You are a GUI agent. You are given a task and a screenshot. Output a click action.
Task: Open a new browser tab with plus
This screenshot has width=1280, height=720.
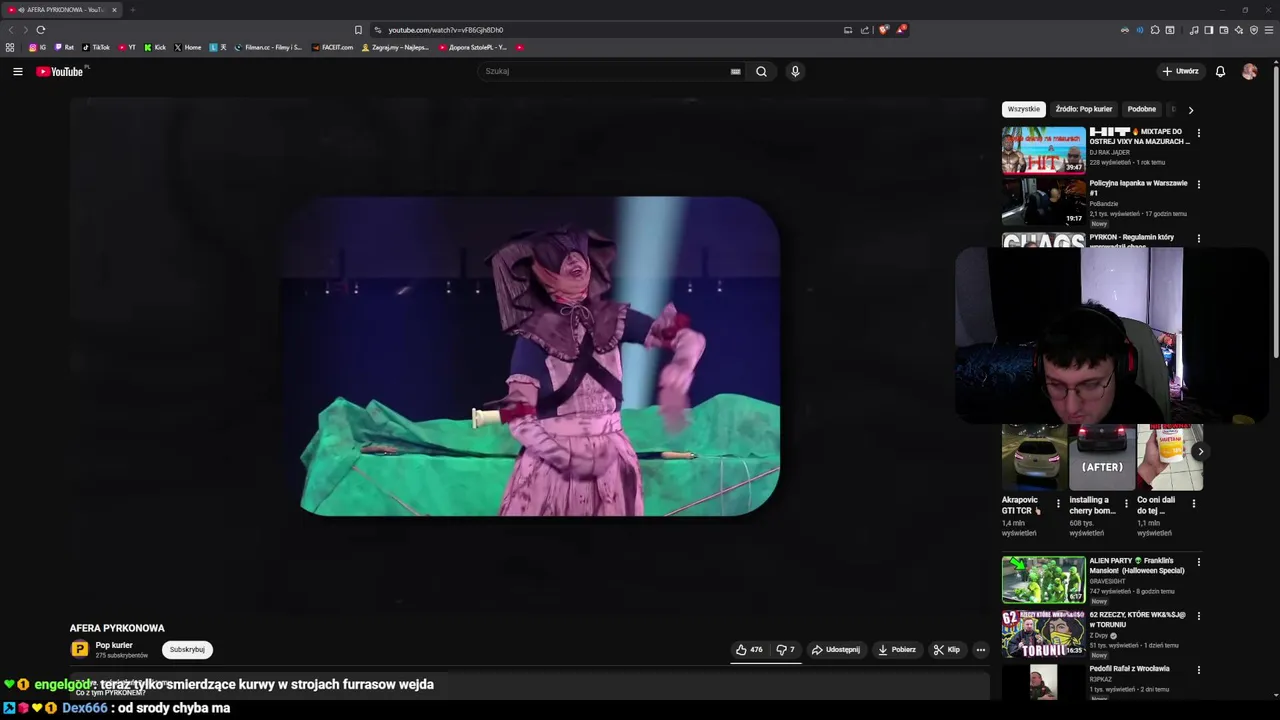pos(132,10)
